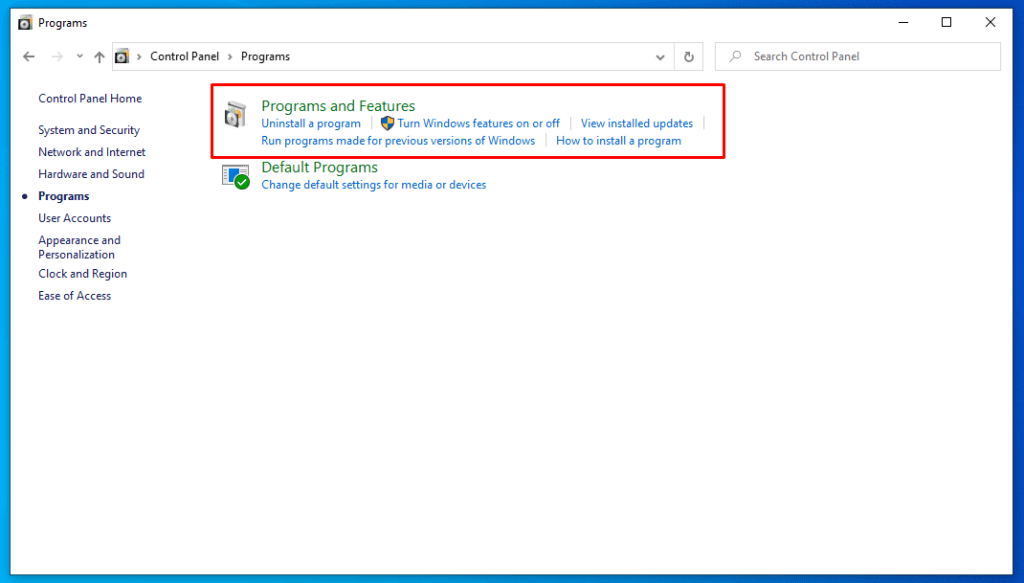Open System and Security category

pos(89,130)
